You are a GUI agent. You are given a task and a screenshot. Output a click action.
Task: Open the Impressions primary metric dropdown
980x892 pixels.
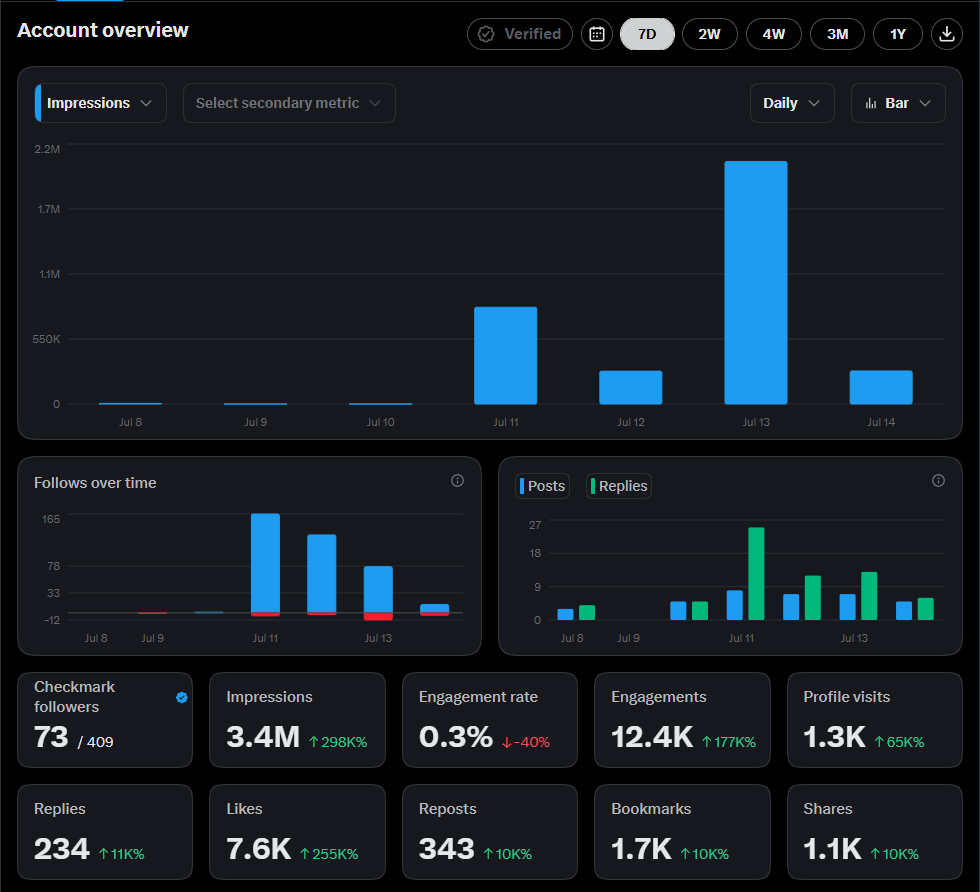101,103
